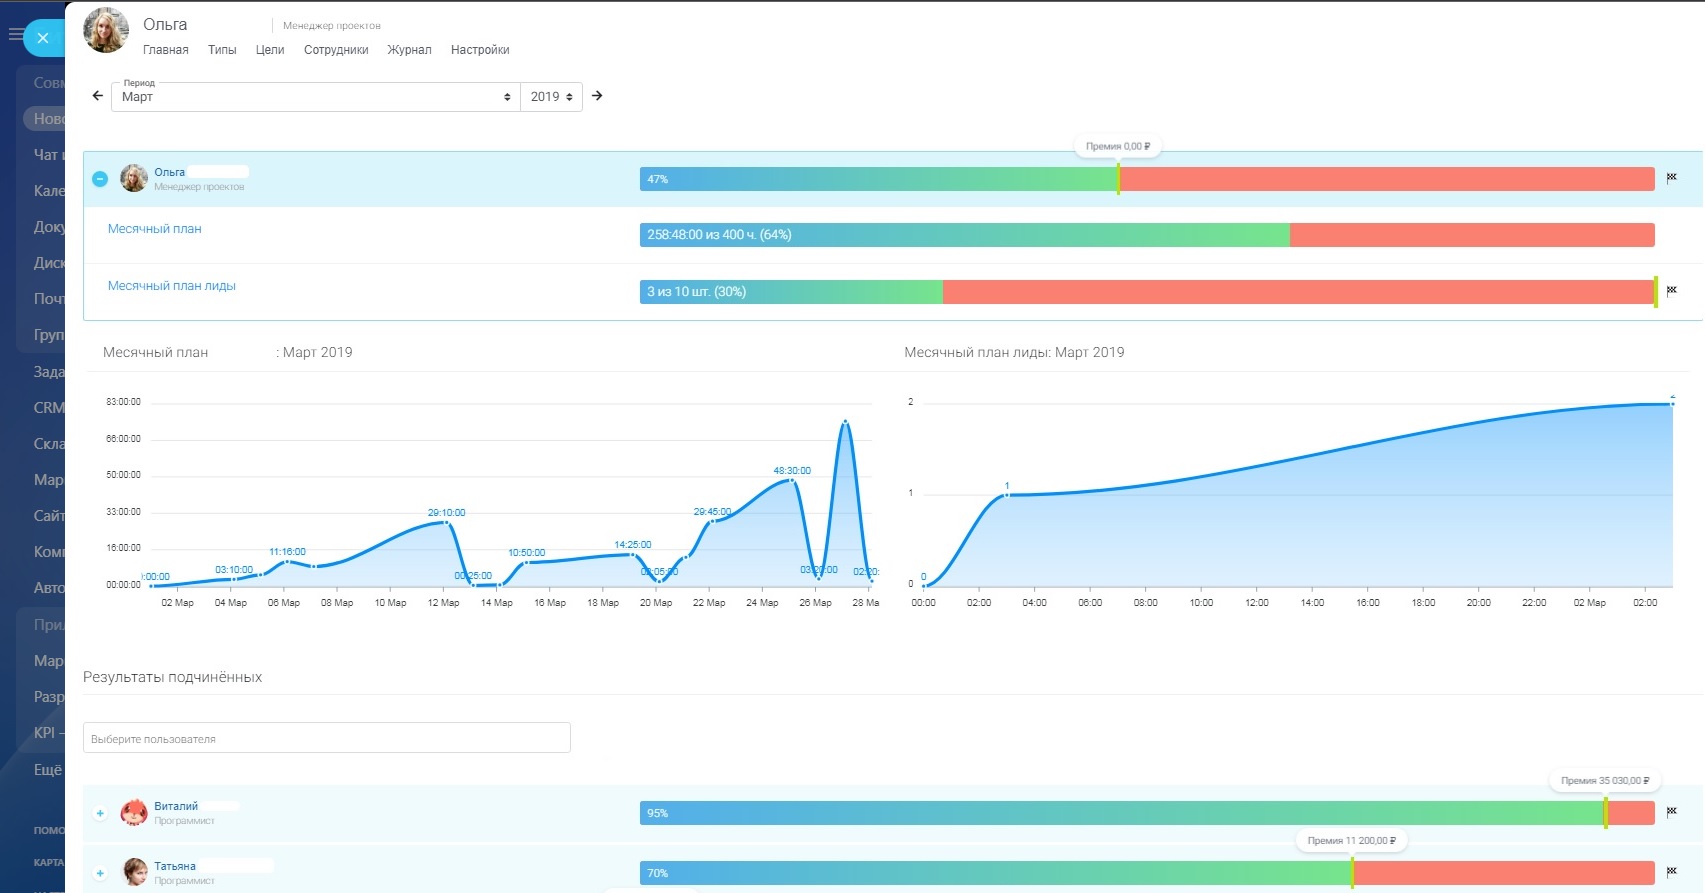This screenshot has width=1705, height=893.
Task: Open the Настройки tab
Action: 480,50
